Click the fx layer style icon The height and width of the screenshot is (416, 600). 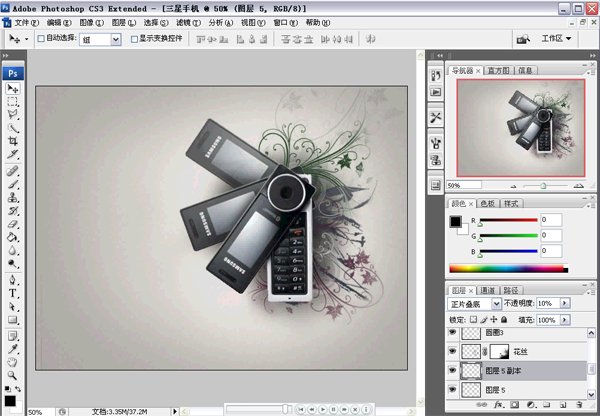(x=498, y=406)
